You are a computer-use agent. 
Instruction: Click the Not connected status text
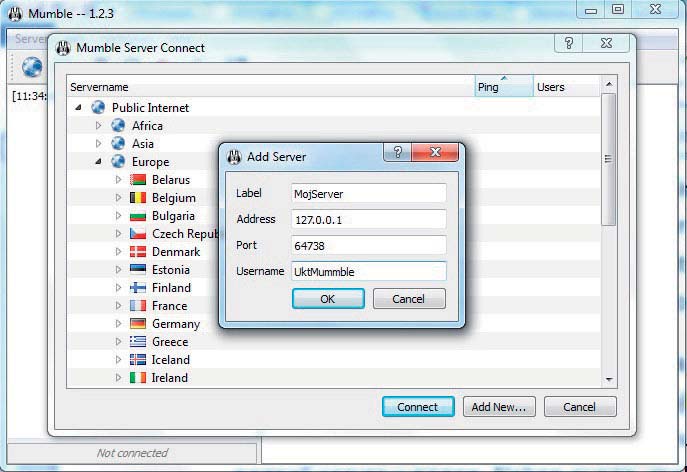click(x=132, y=453)
